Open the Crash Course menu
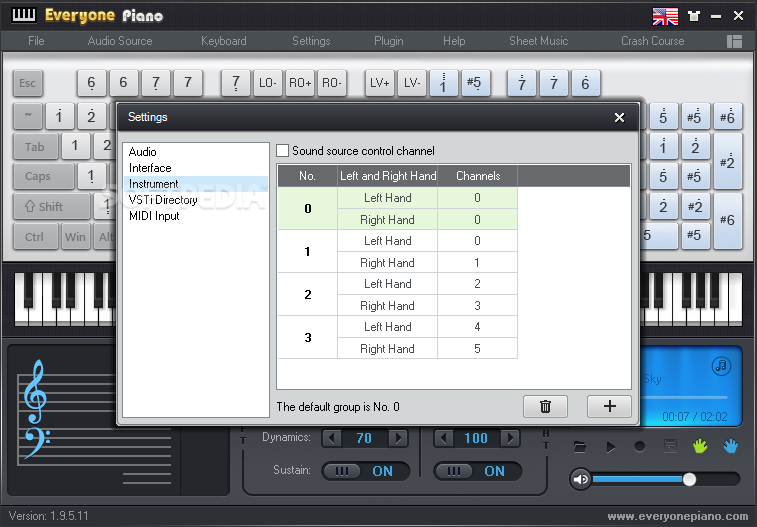757x527 pixels. pos(653,41)
